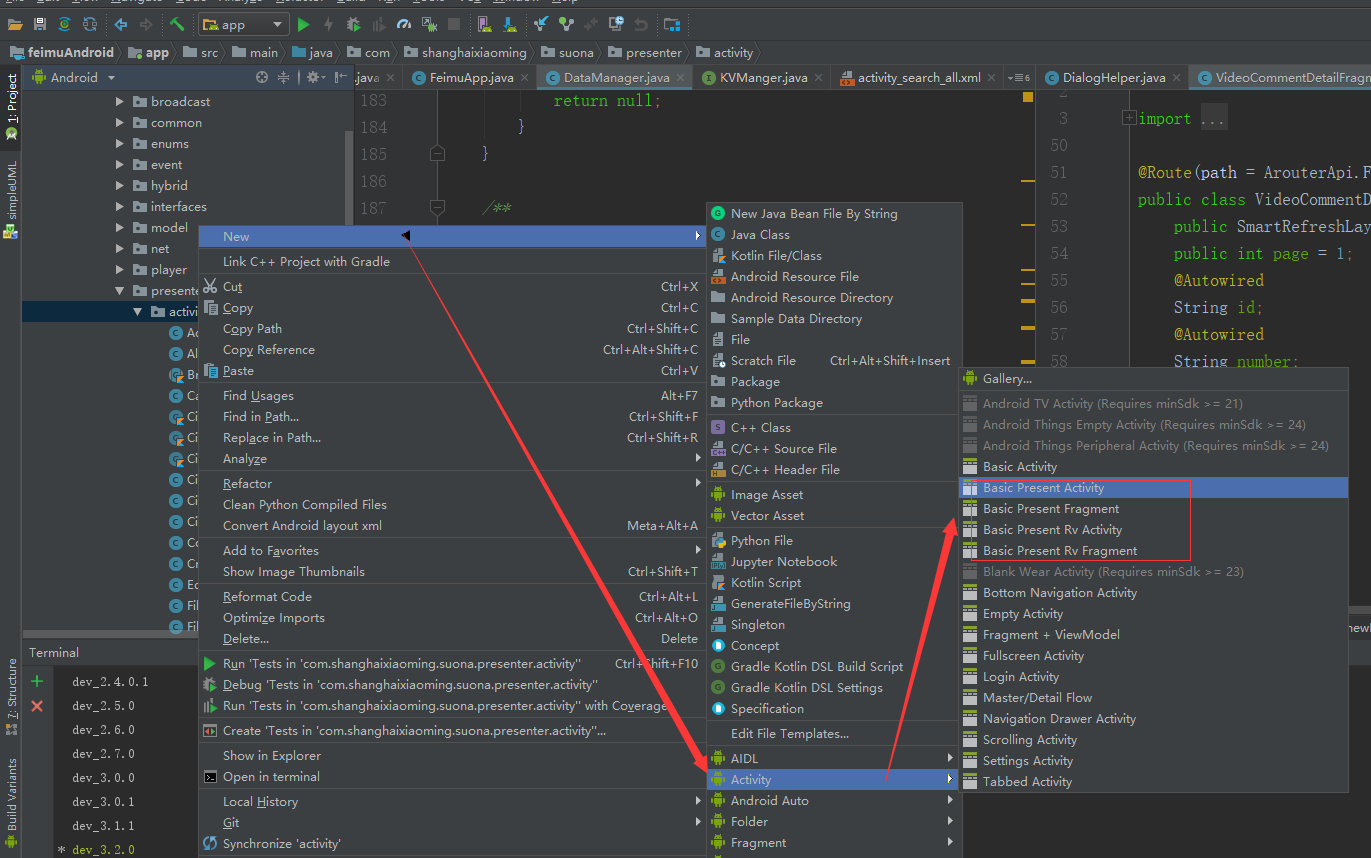Close the FeimuApp.java tab

pyautogui.click(x=526, y=78)
